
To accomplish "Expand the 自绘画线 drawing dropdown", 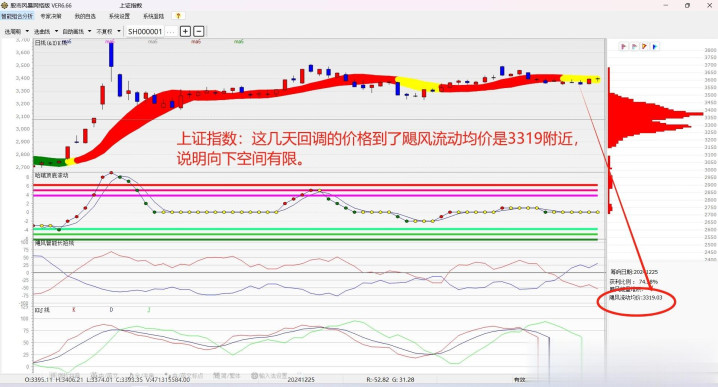I will pos(76,32).
